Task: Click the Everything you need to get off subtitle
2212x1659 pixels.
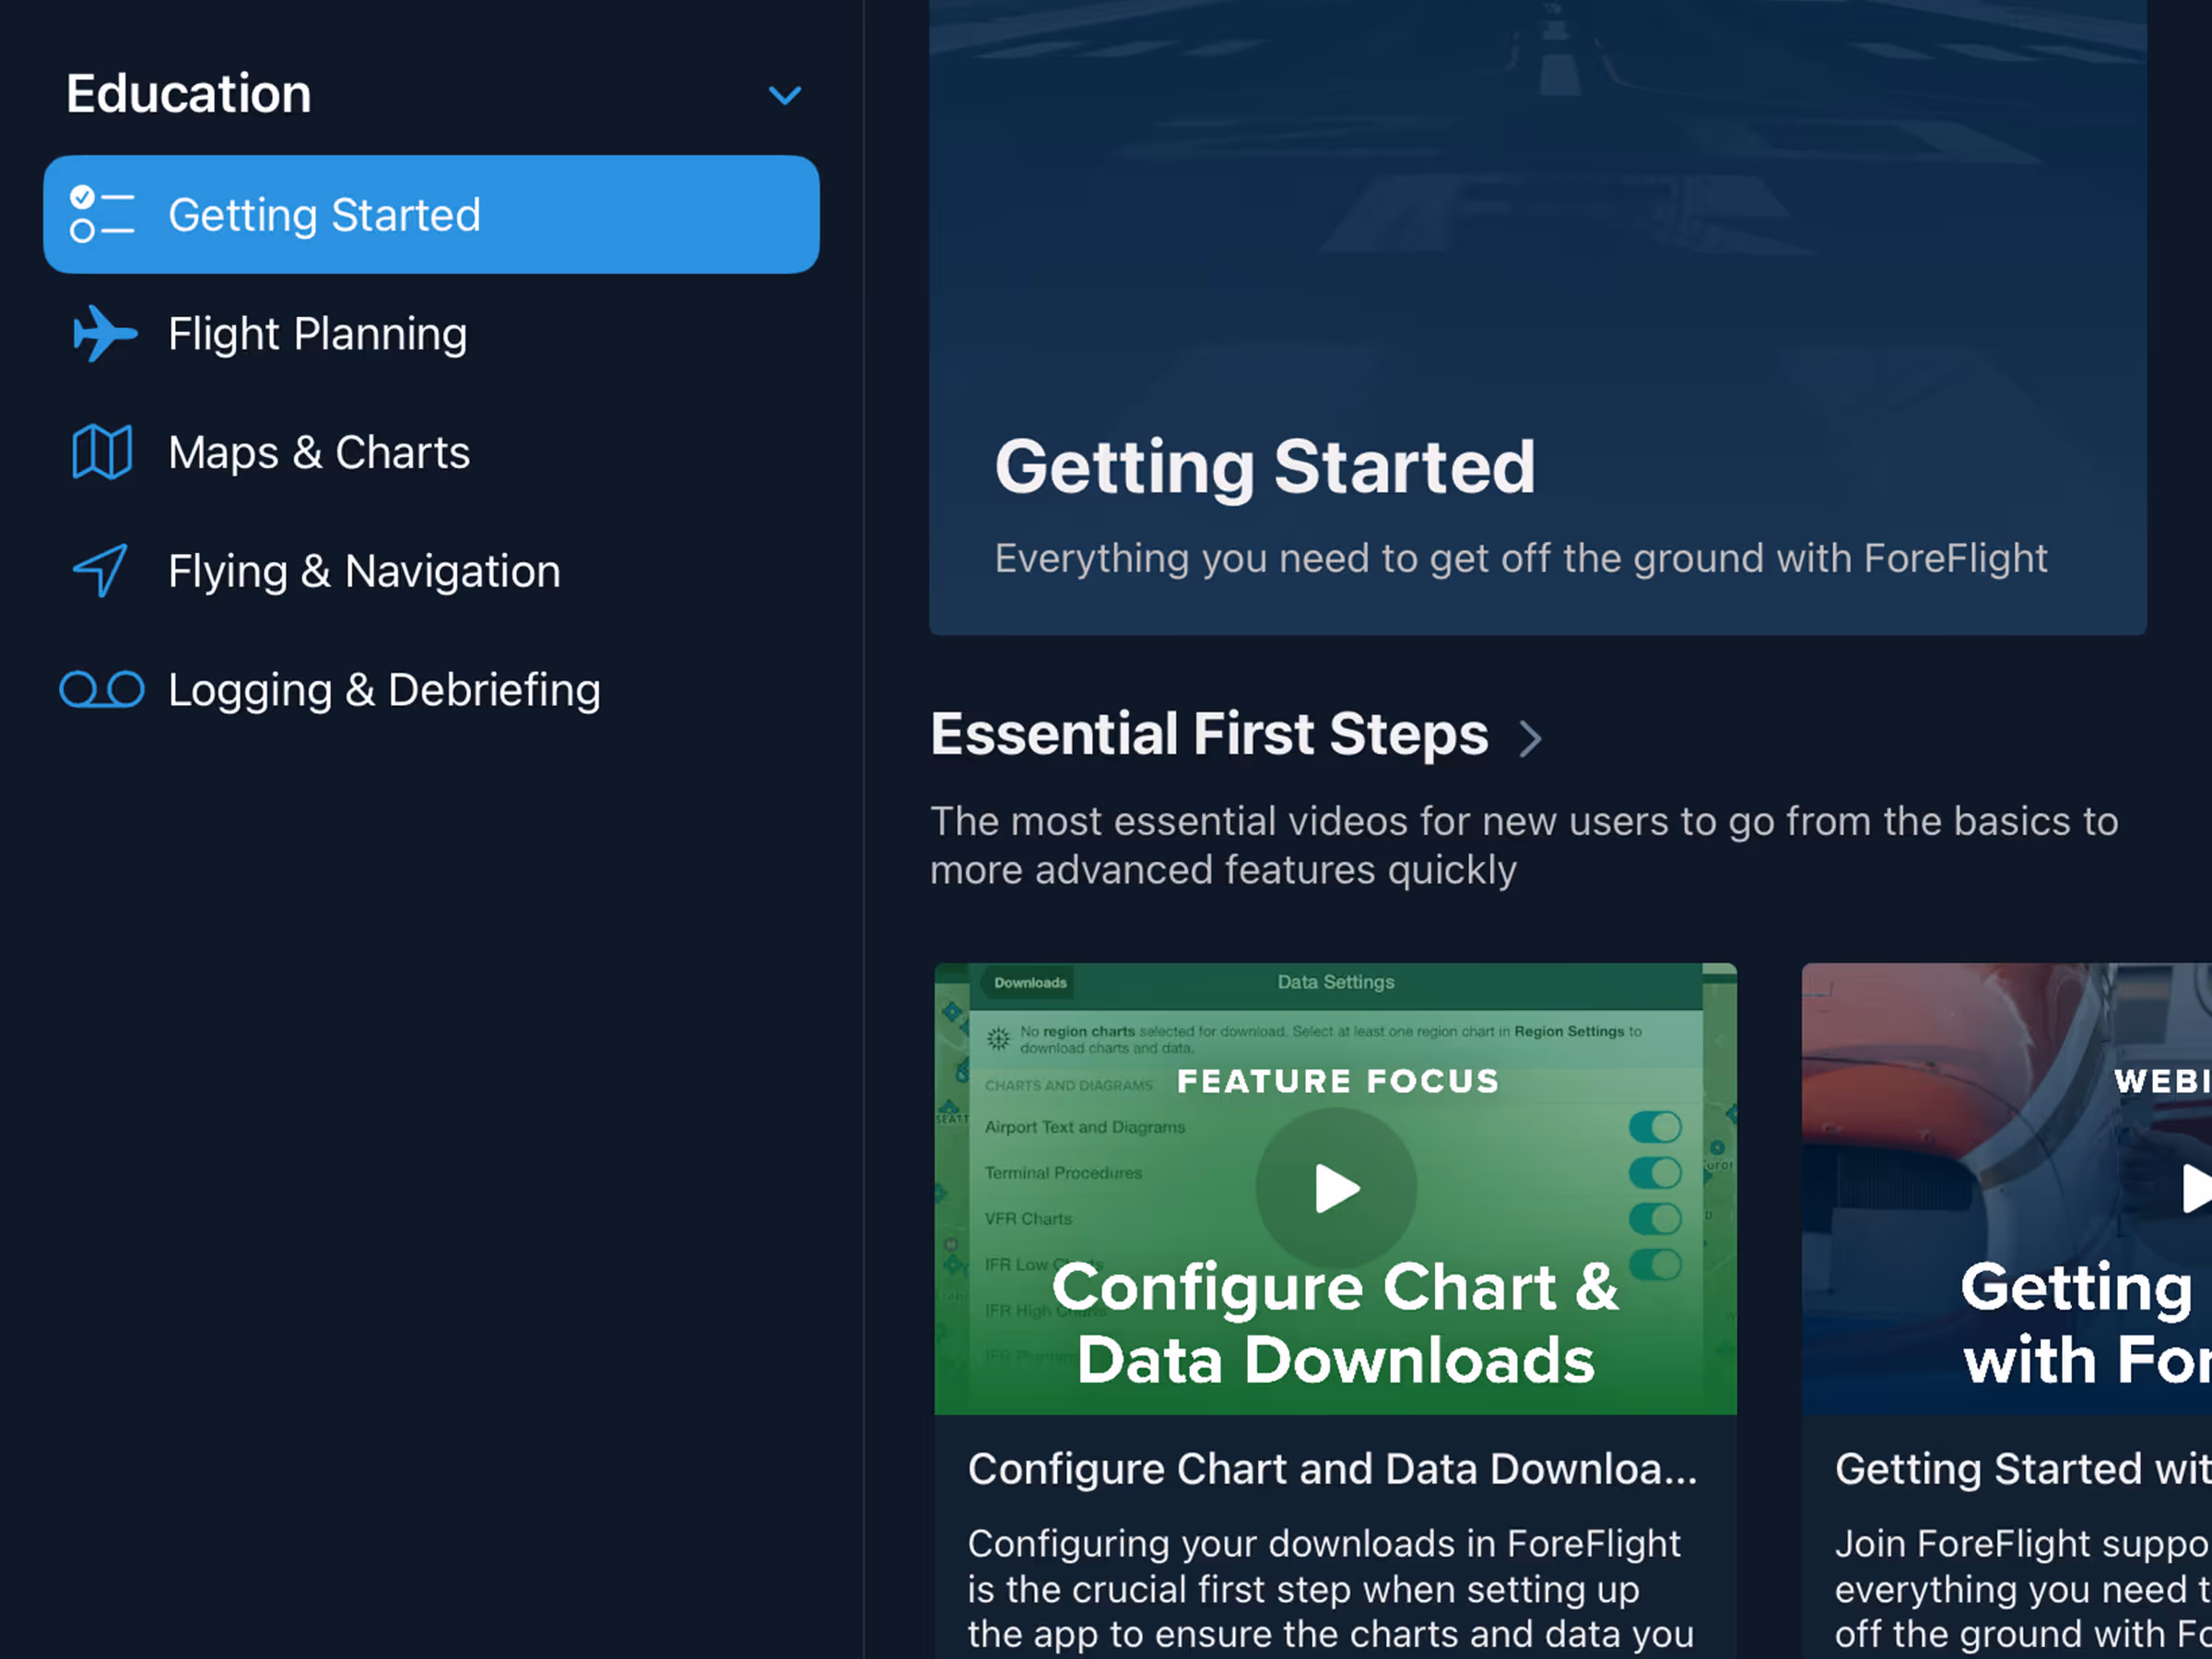Action: 1521,558
